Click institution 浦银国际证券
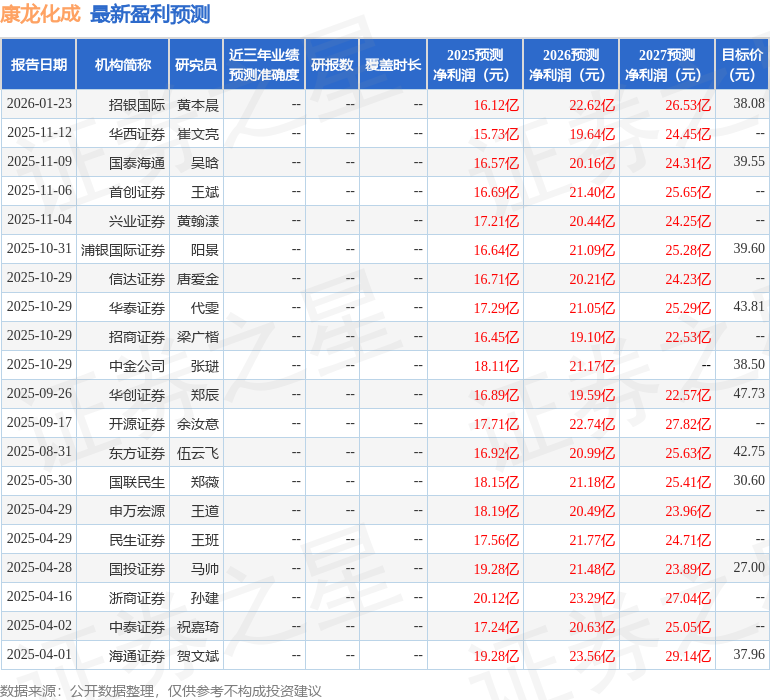770x700 pixels. tap(123, 250)
